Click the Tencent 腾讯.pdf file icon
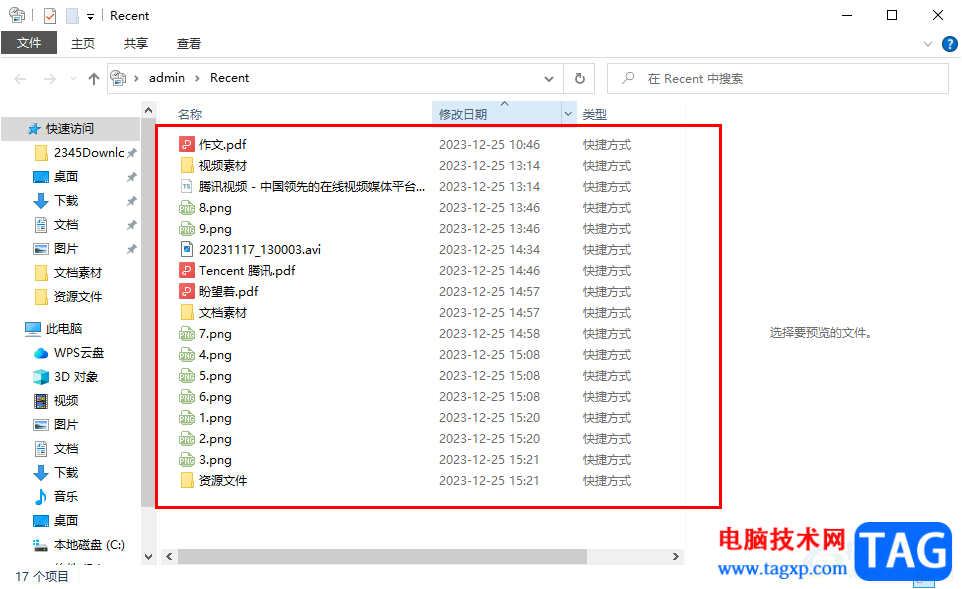This screenshot has height=589, width=962. [x=187, y=270]
